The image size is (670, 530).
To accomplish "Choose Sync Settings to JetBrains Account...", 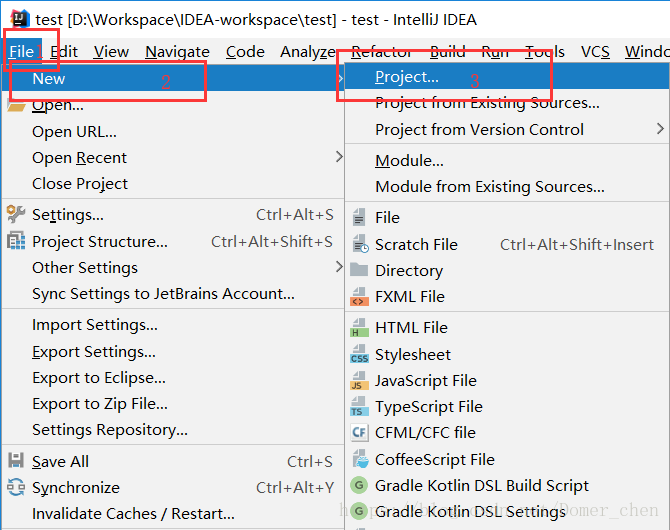I will coord(173,294).
